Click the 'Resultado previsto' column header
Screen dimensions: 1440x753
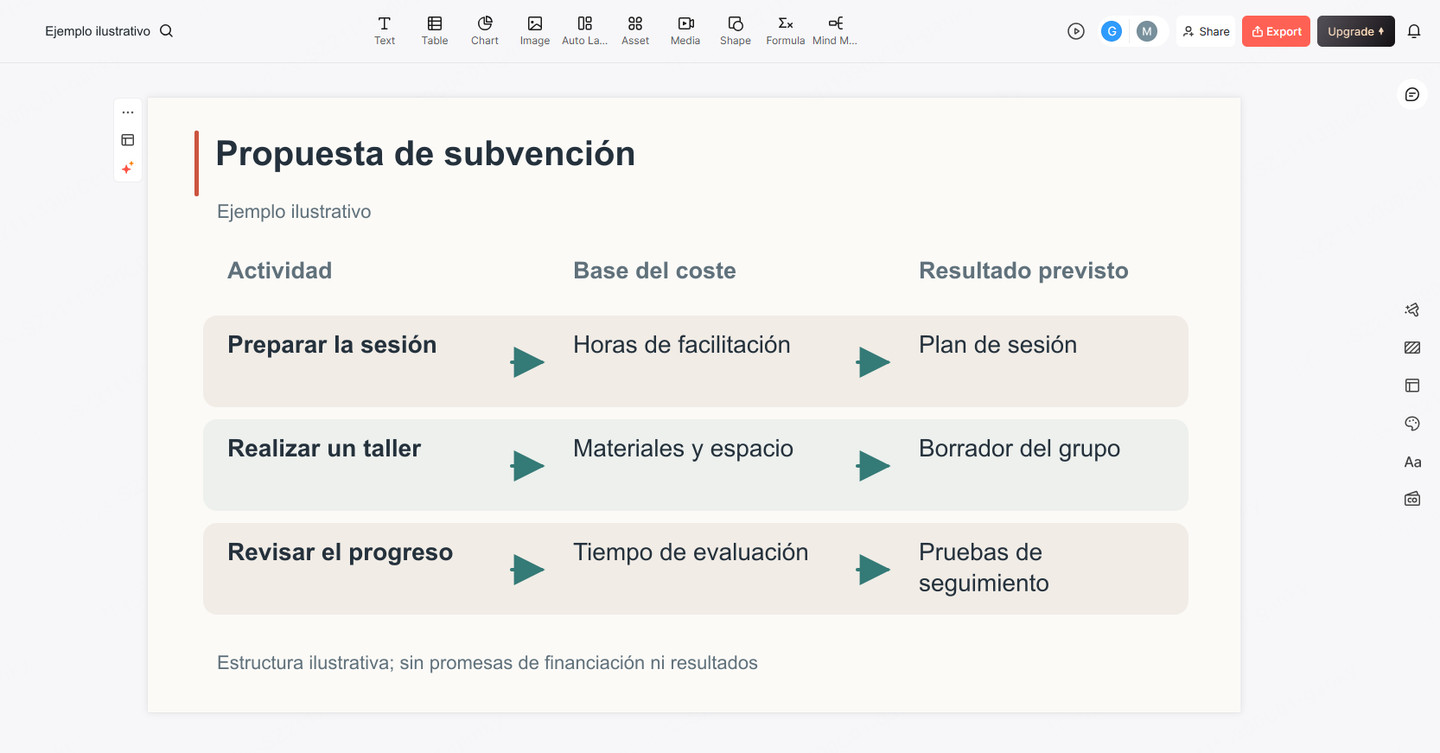1023,270
